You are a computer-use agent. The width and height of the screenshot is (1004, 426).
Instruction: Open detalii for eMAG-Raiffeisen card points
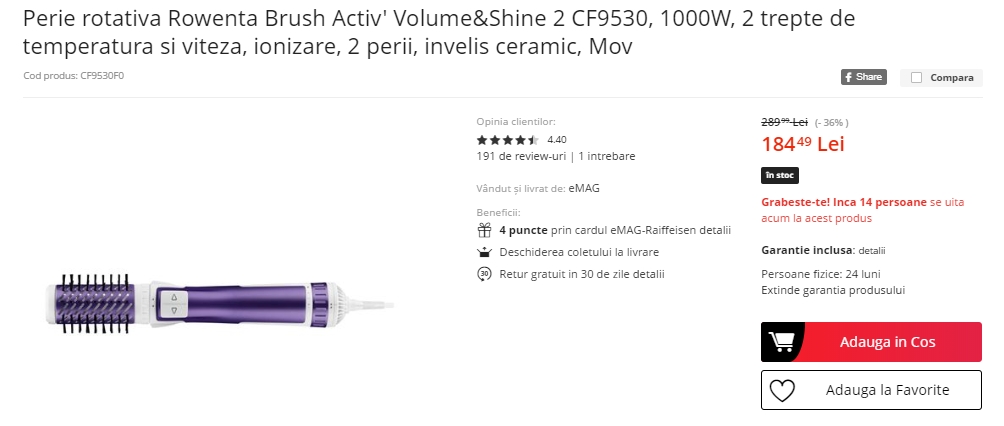tap(714, 230)
